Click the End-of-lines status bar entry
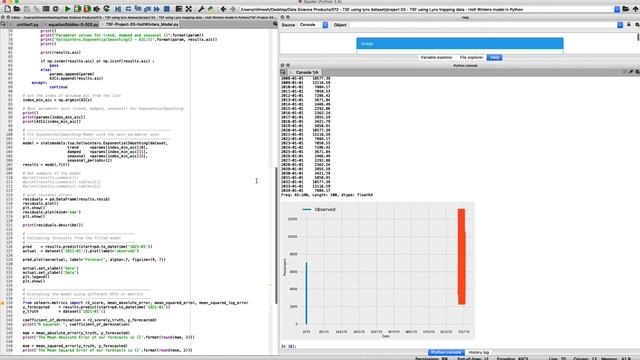This screenshot has height=360, width=640. click(473, 358)
